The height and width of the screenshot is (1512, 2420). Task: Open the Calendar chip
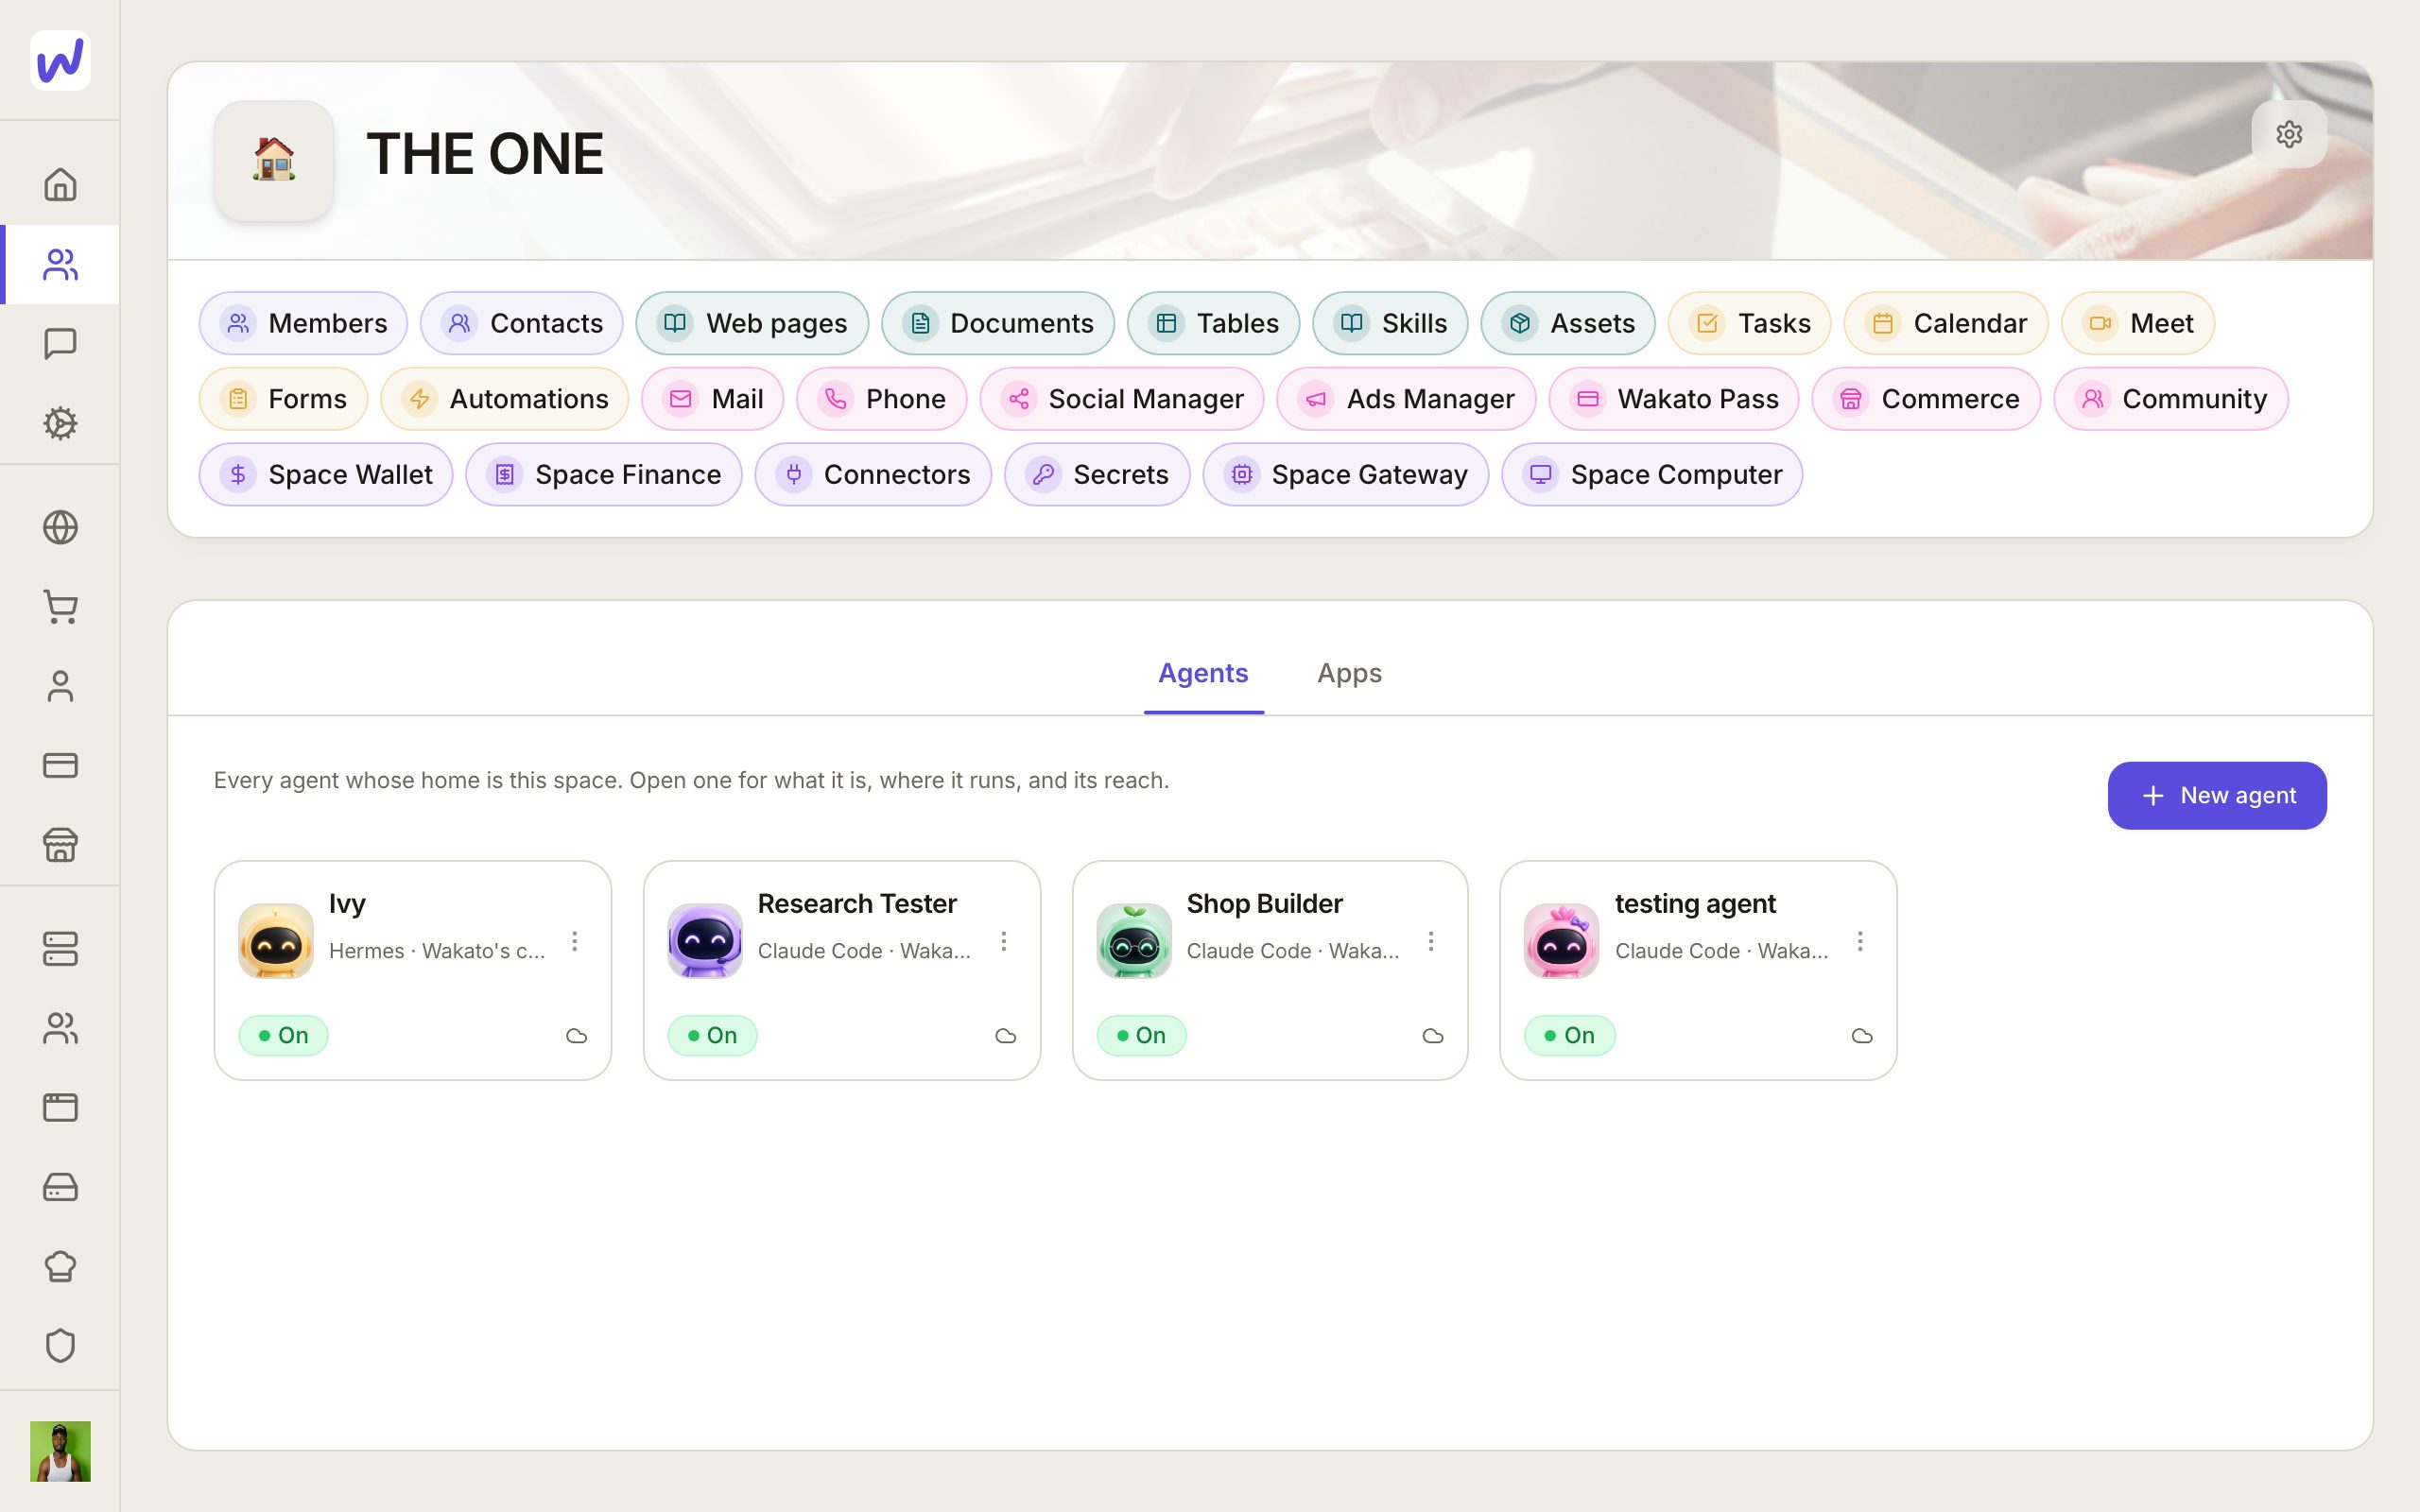tap(1946, 323)
